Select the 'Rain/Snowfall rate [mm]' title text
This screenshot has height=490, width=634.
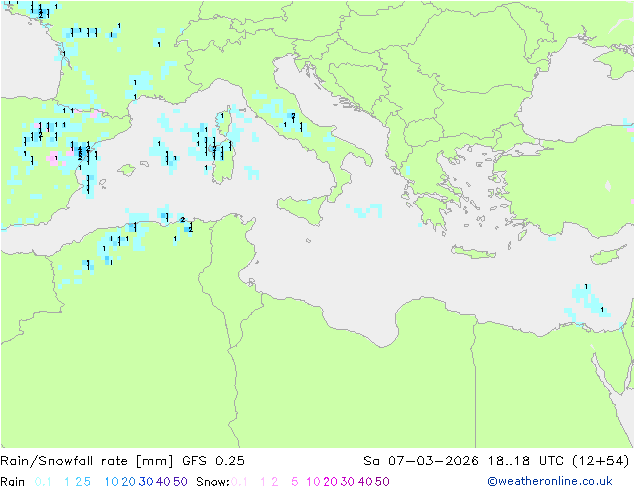point(87,461)
